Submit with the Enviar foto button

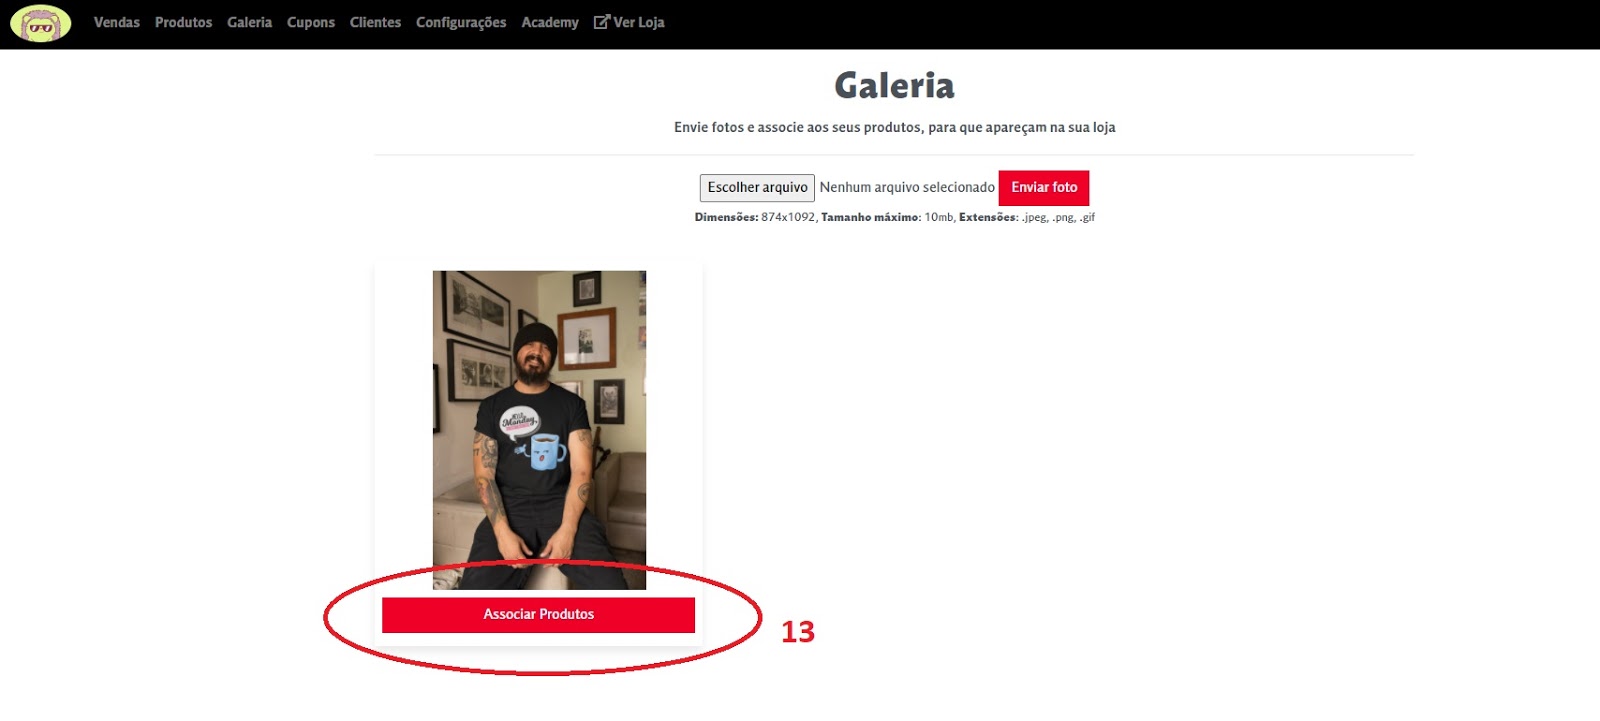1044,188
